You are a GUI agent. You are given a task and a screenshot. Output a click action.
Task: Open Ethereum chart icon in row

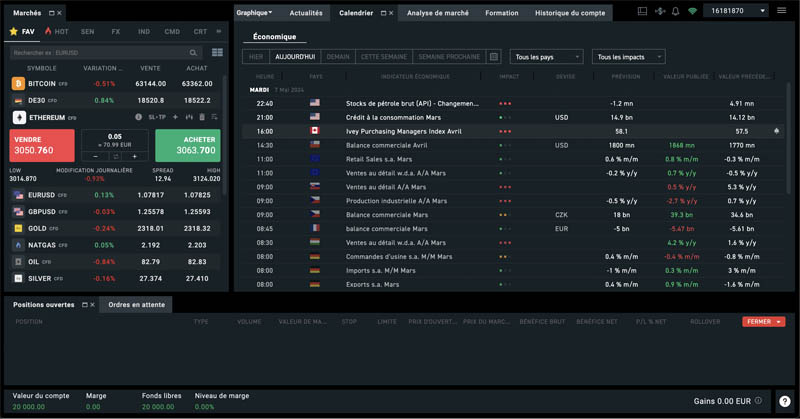tap(189, 117)
